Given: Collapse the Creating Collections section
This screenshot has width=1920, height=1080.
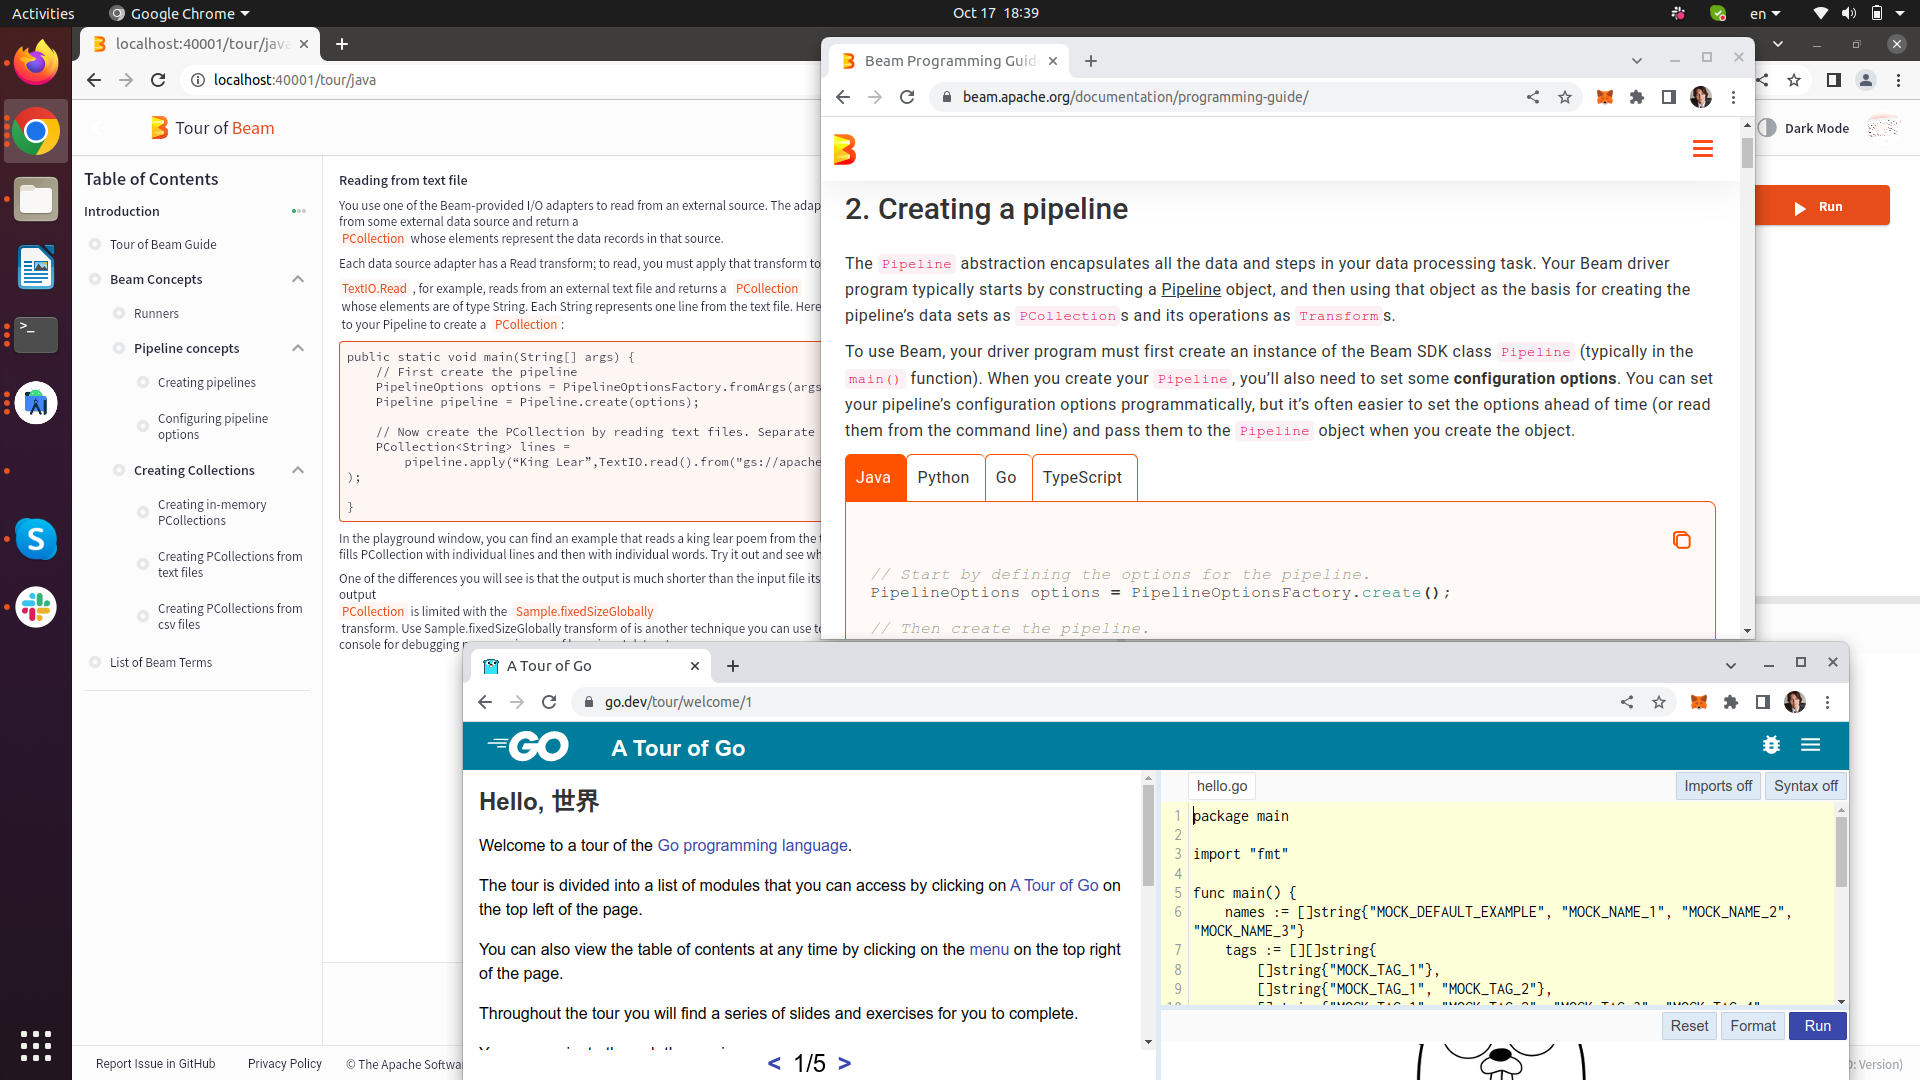Looking at the screenshot, I should 297,470.
